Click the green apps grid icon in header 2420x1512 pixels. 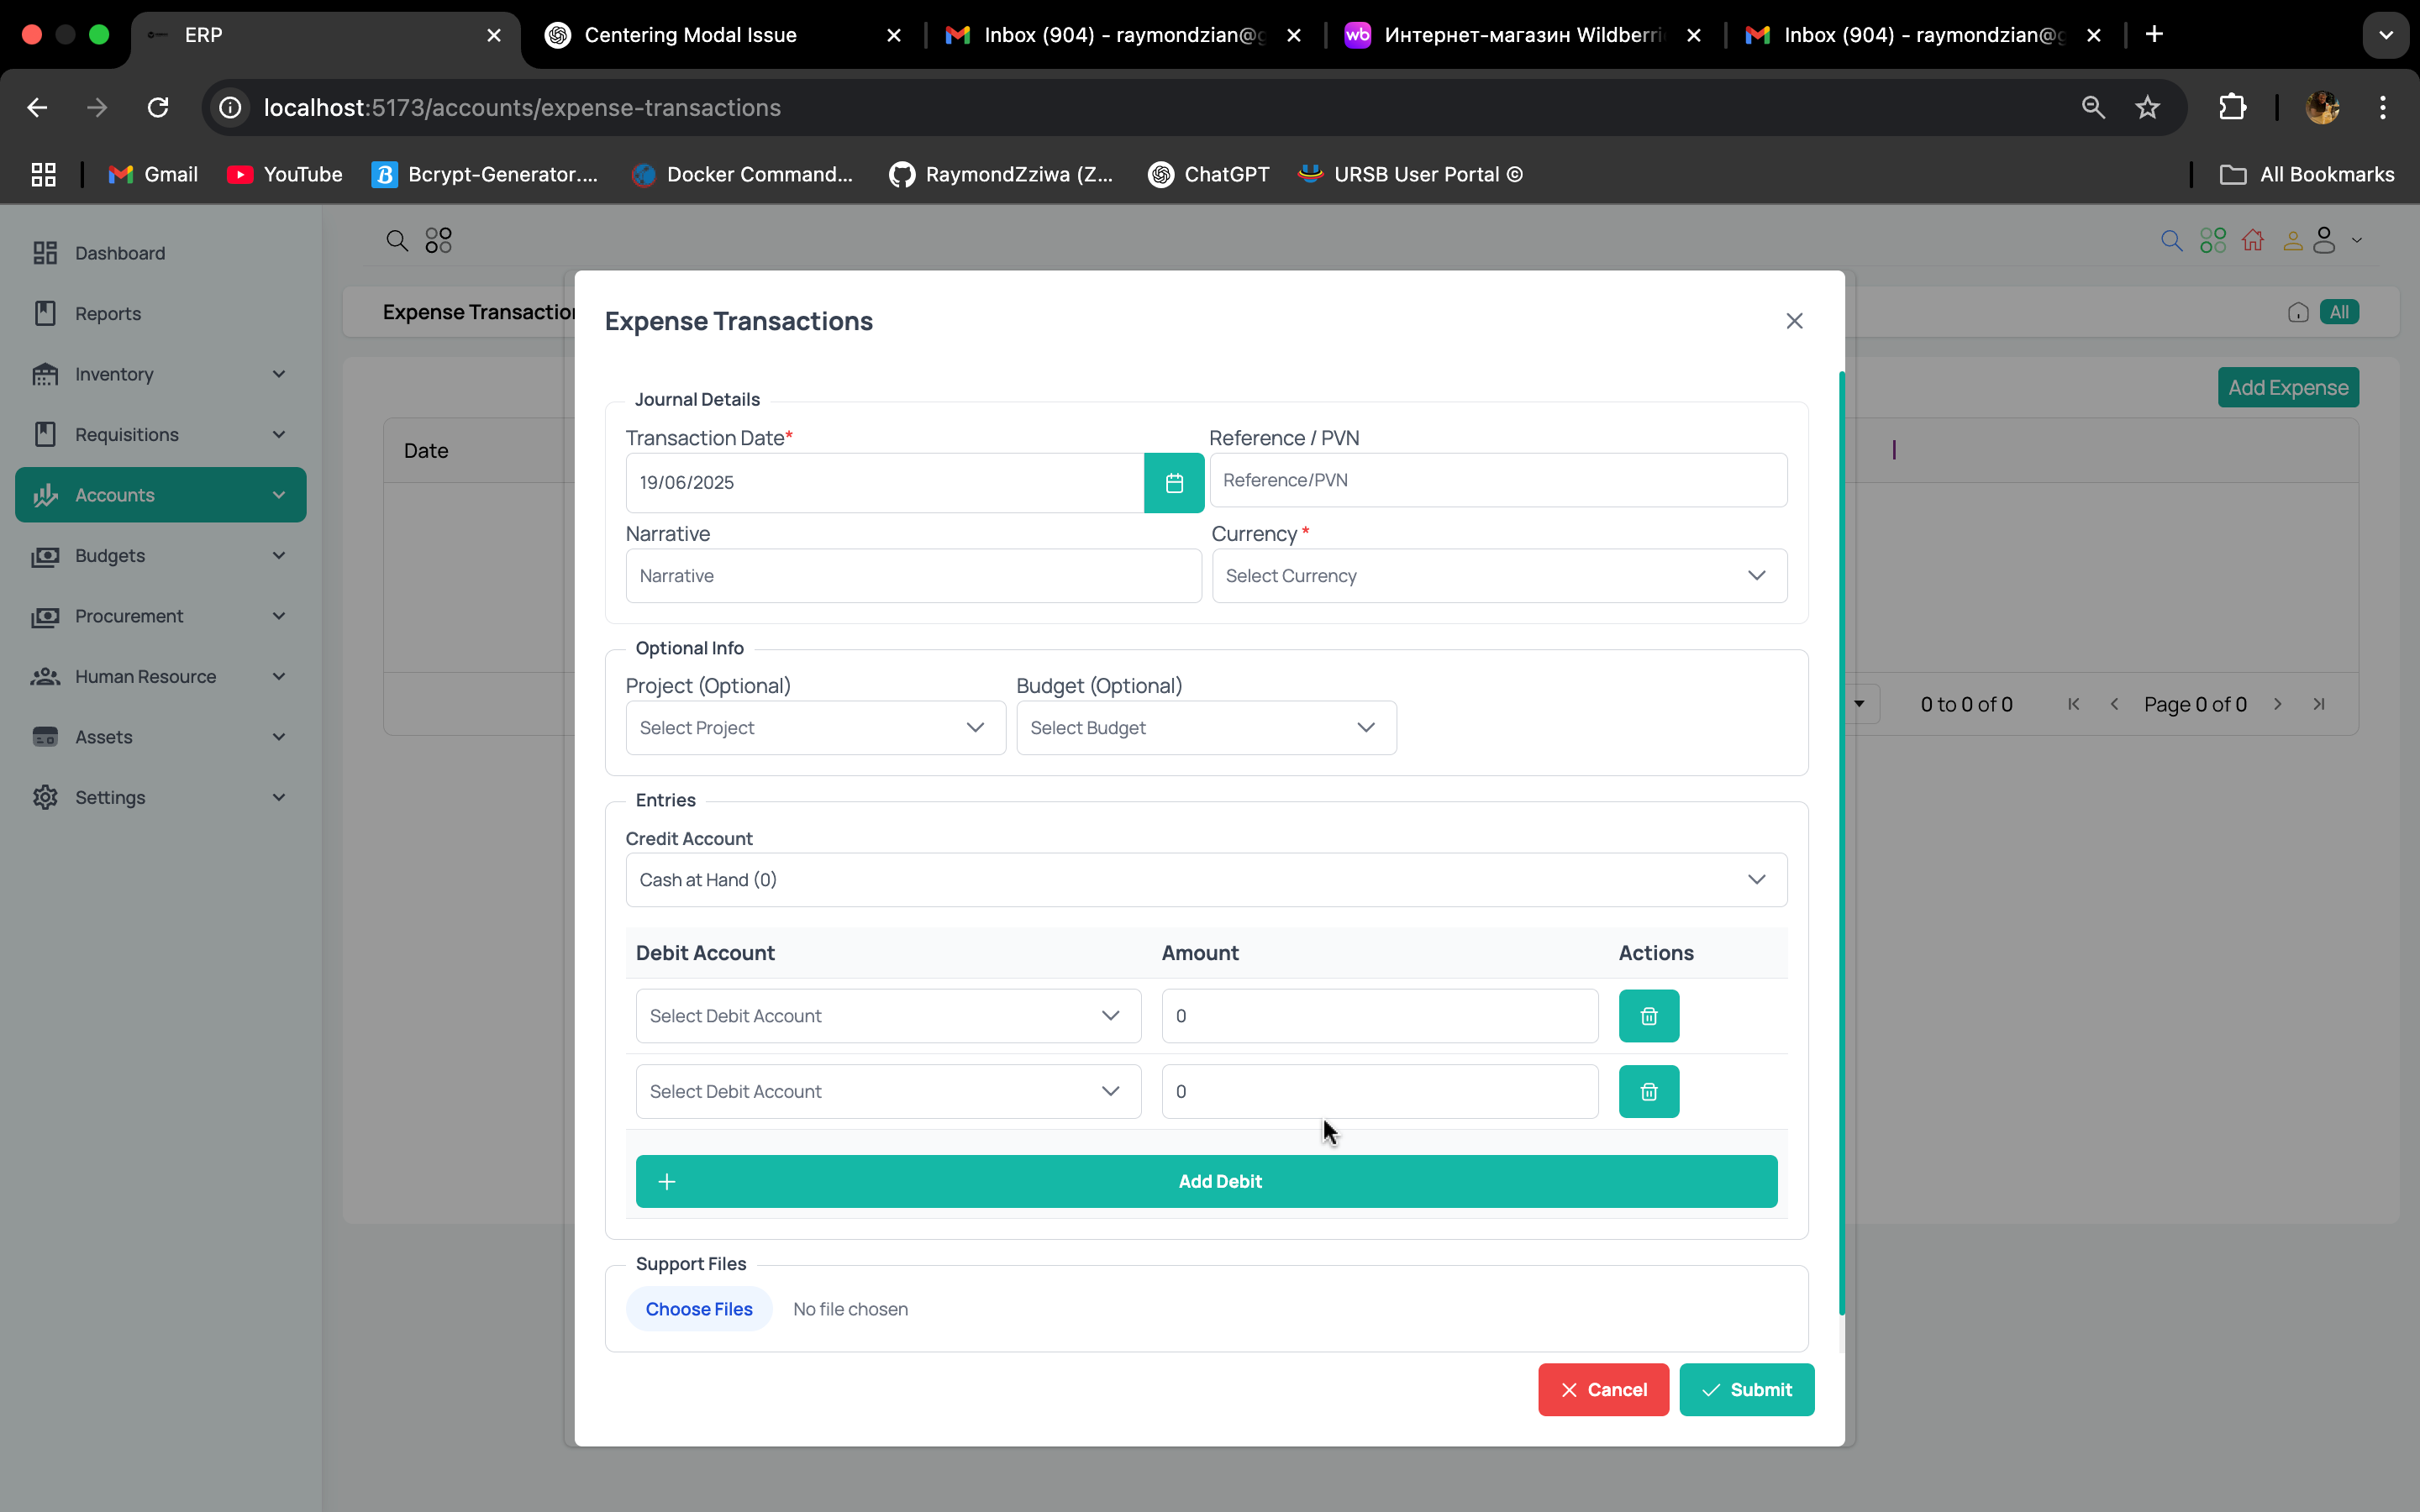pos(2212,241)
